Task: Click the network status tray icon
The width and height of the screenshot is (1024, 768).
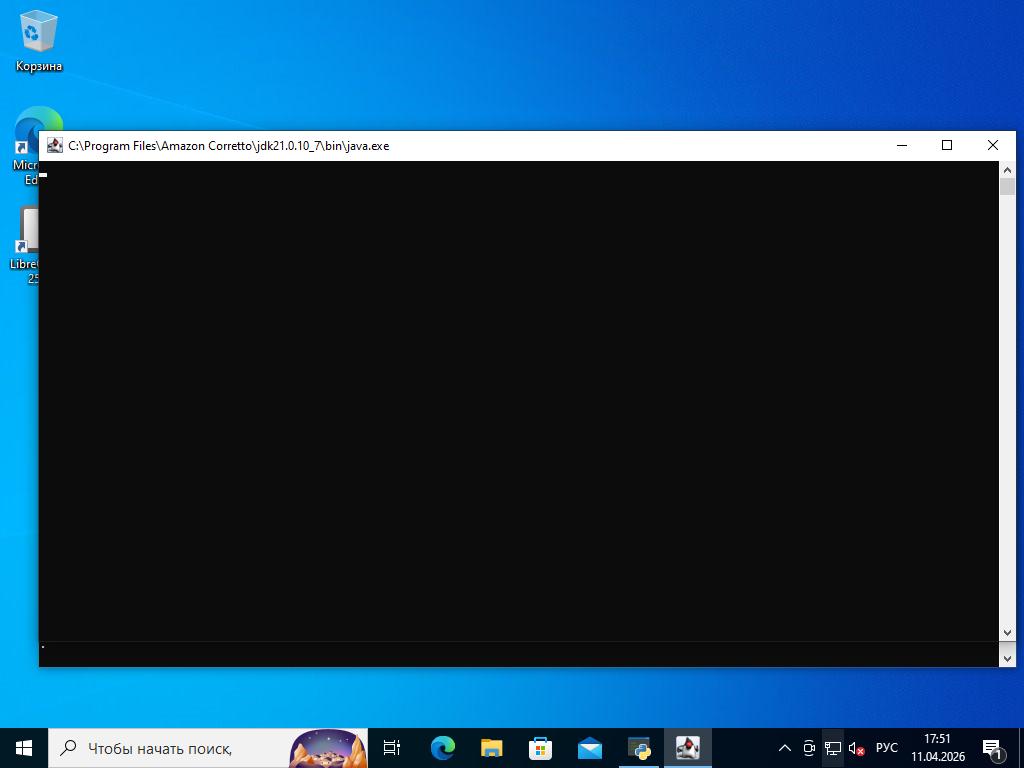Action: tap(832, 747)
